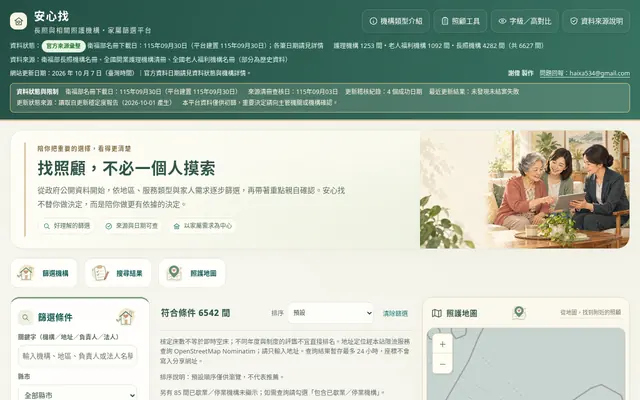Open the 照顧工具 clipboard button

460,21
